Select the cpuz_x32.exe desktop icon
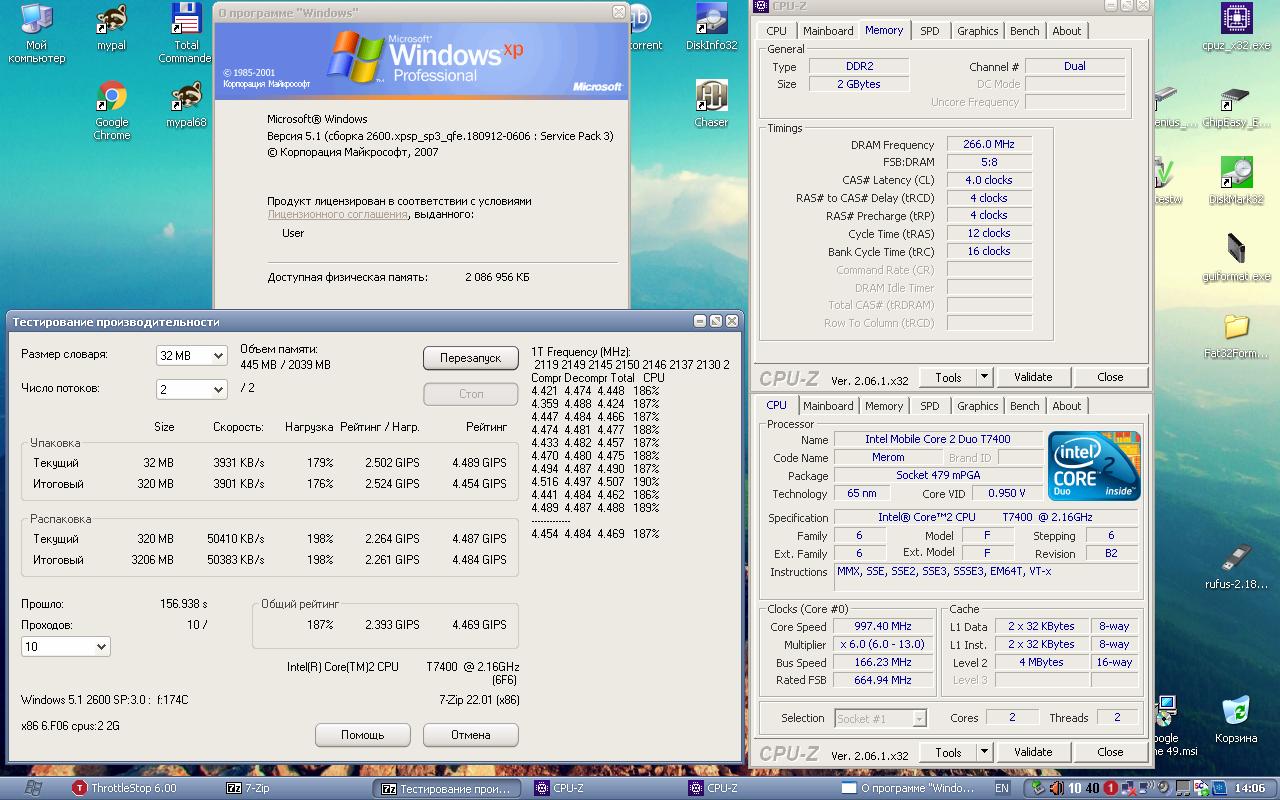 tap(1237, 28)
